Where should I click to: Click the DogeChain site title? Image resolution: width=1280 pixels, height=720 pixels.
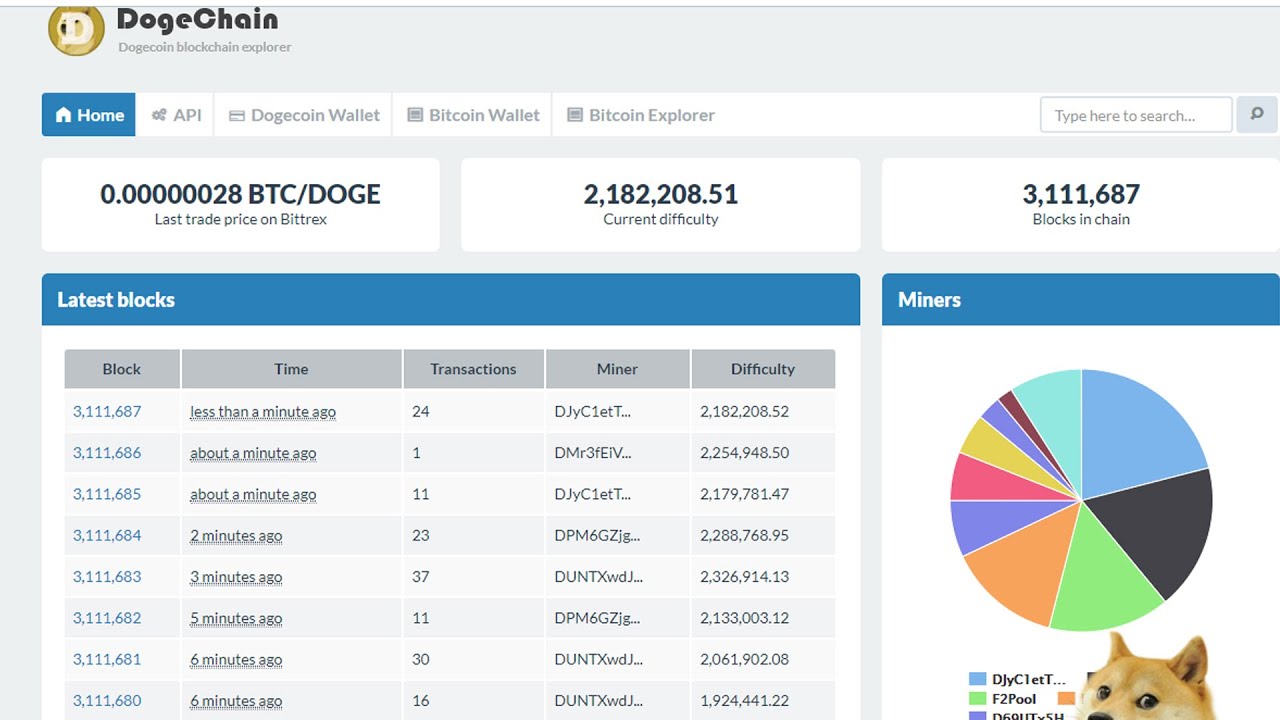coord(197,19)
